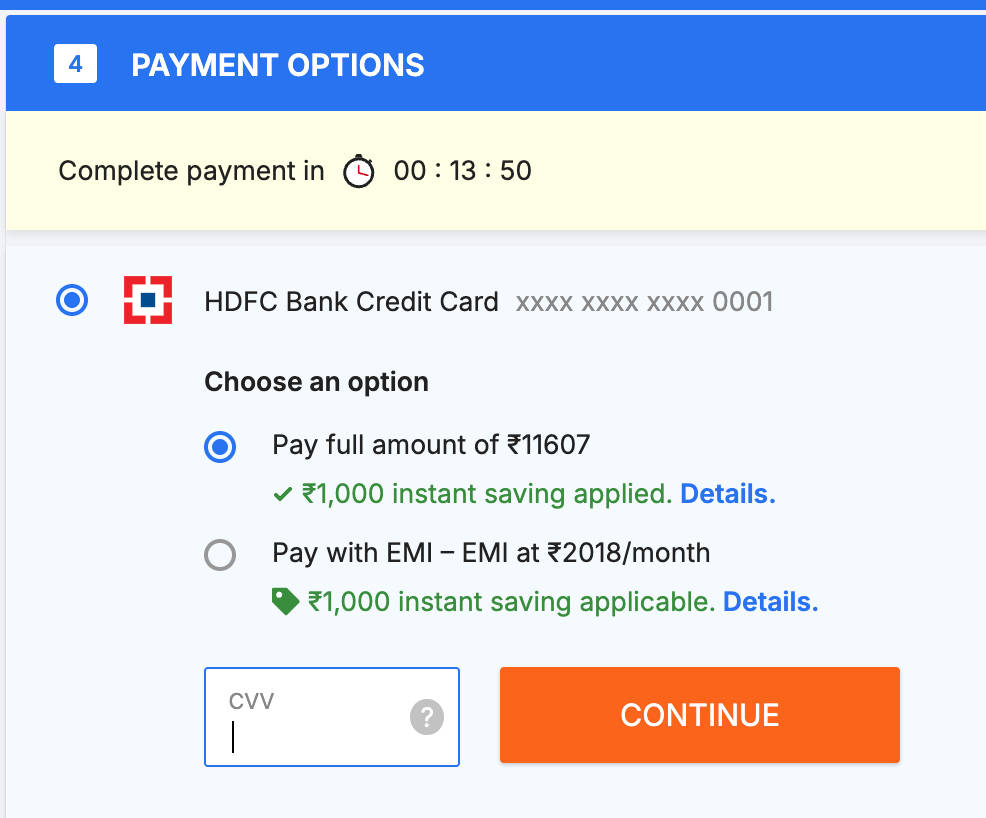Select the HDFC Bank Credit Card radio button

point(73,300)
